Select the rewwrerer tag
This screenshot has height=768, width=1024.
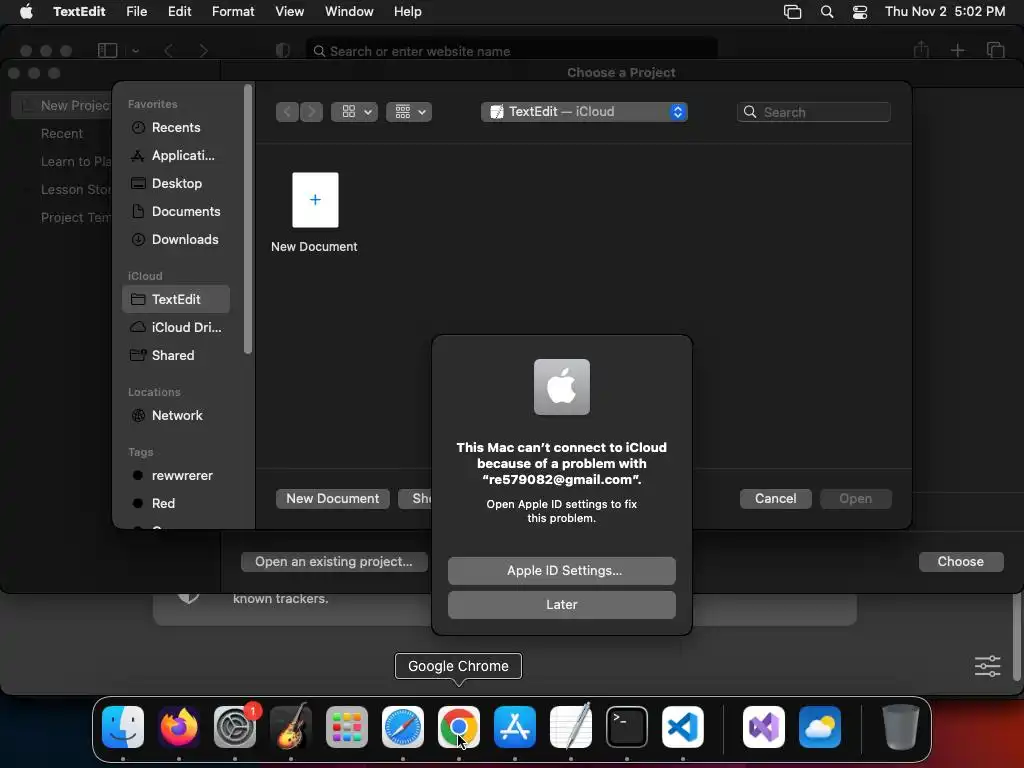[176, 475]
